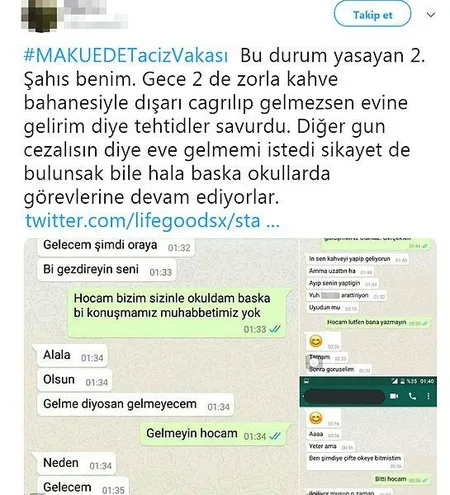Image resolution: width=450 pixels, height=495 pixels.
Task: Tap the WhatsApp voice call phone icon
Action: pos(412,396)
